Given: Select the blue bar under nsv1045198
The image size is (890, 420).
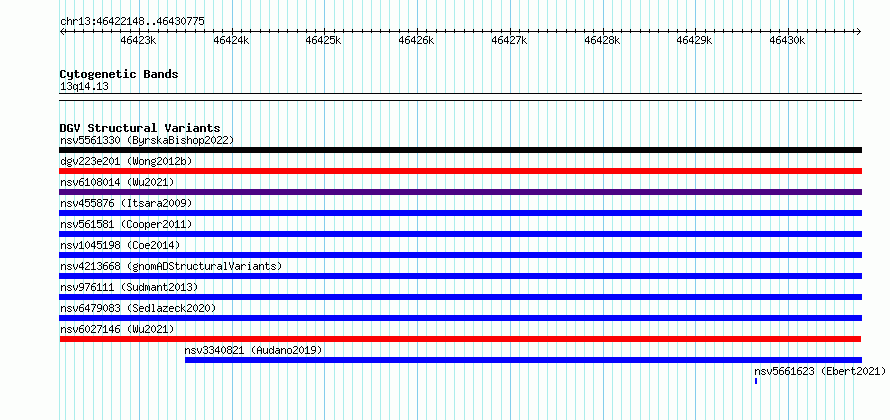Looking at the screenshot, I should pos(460,255).
